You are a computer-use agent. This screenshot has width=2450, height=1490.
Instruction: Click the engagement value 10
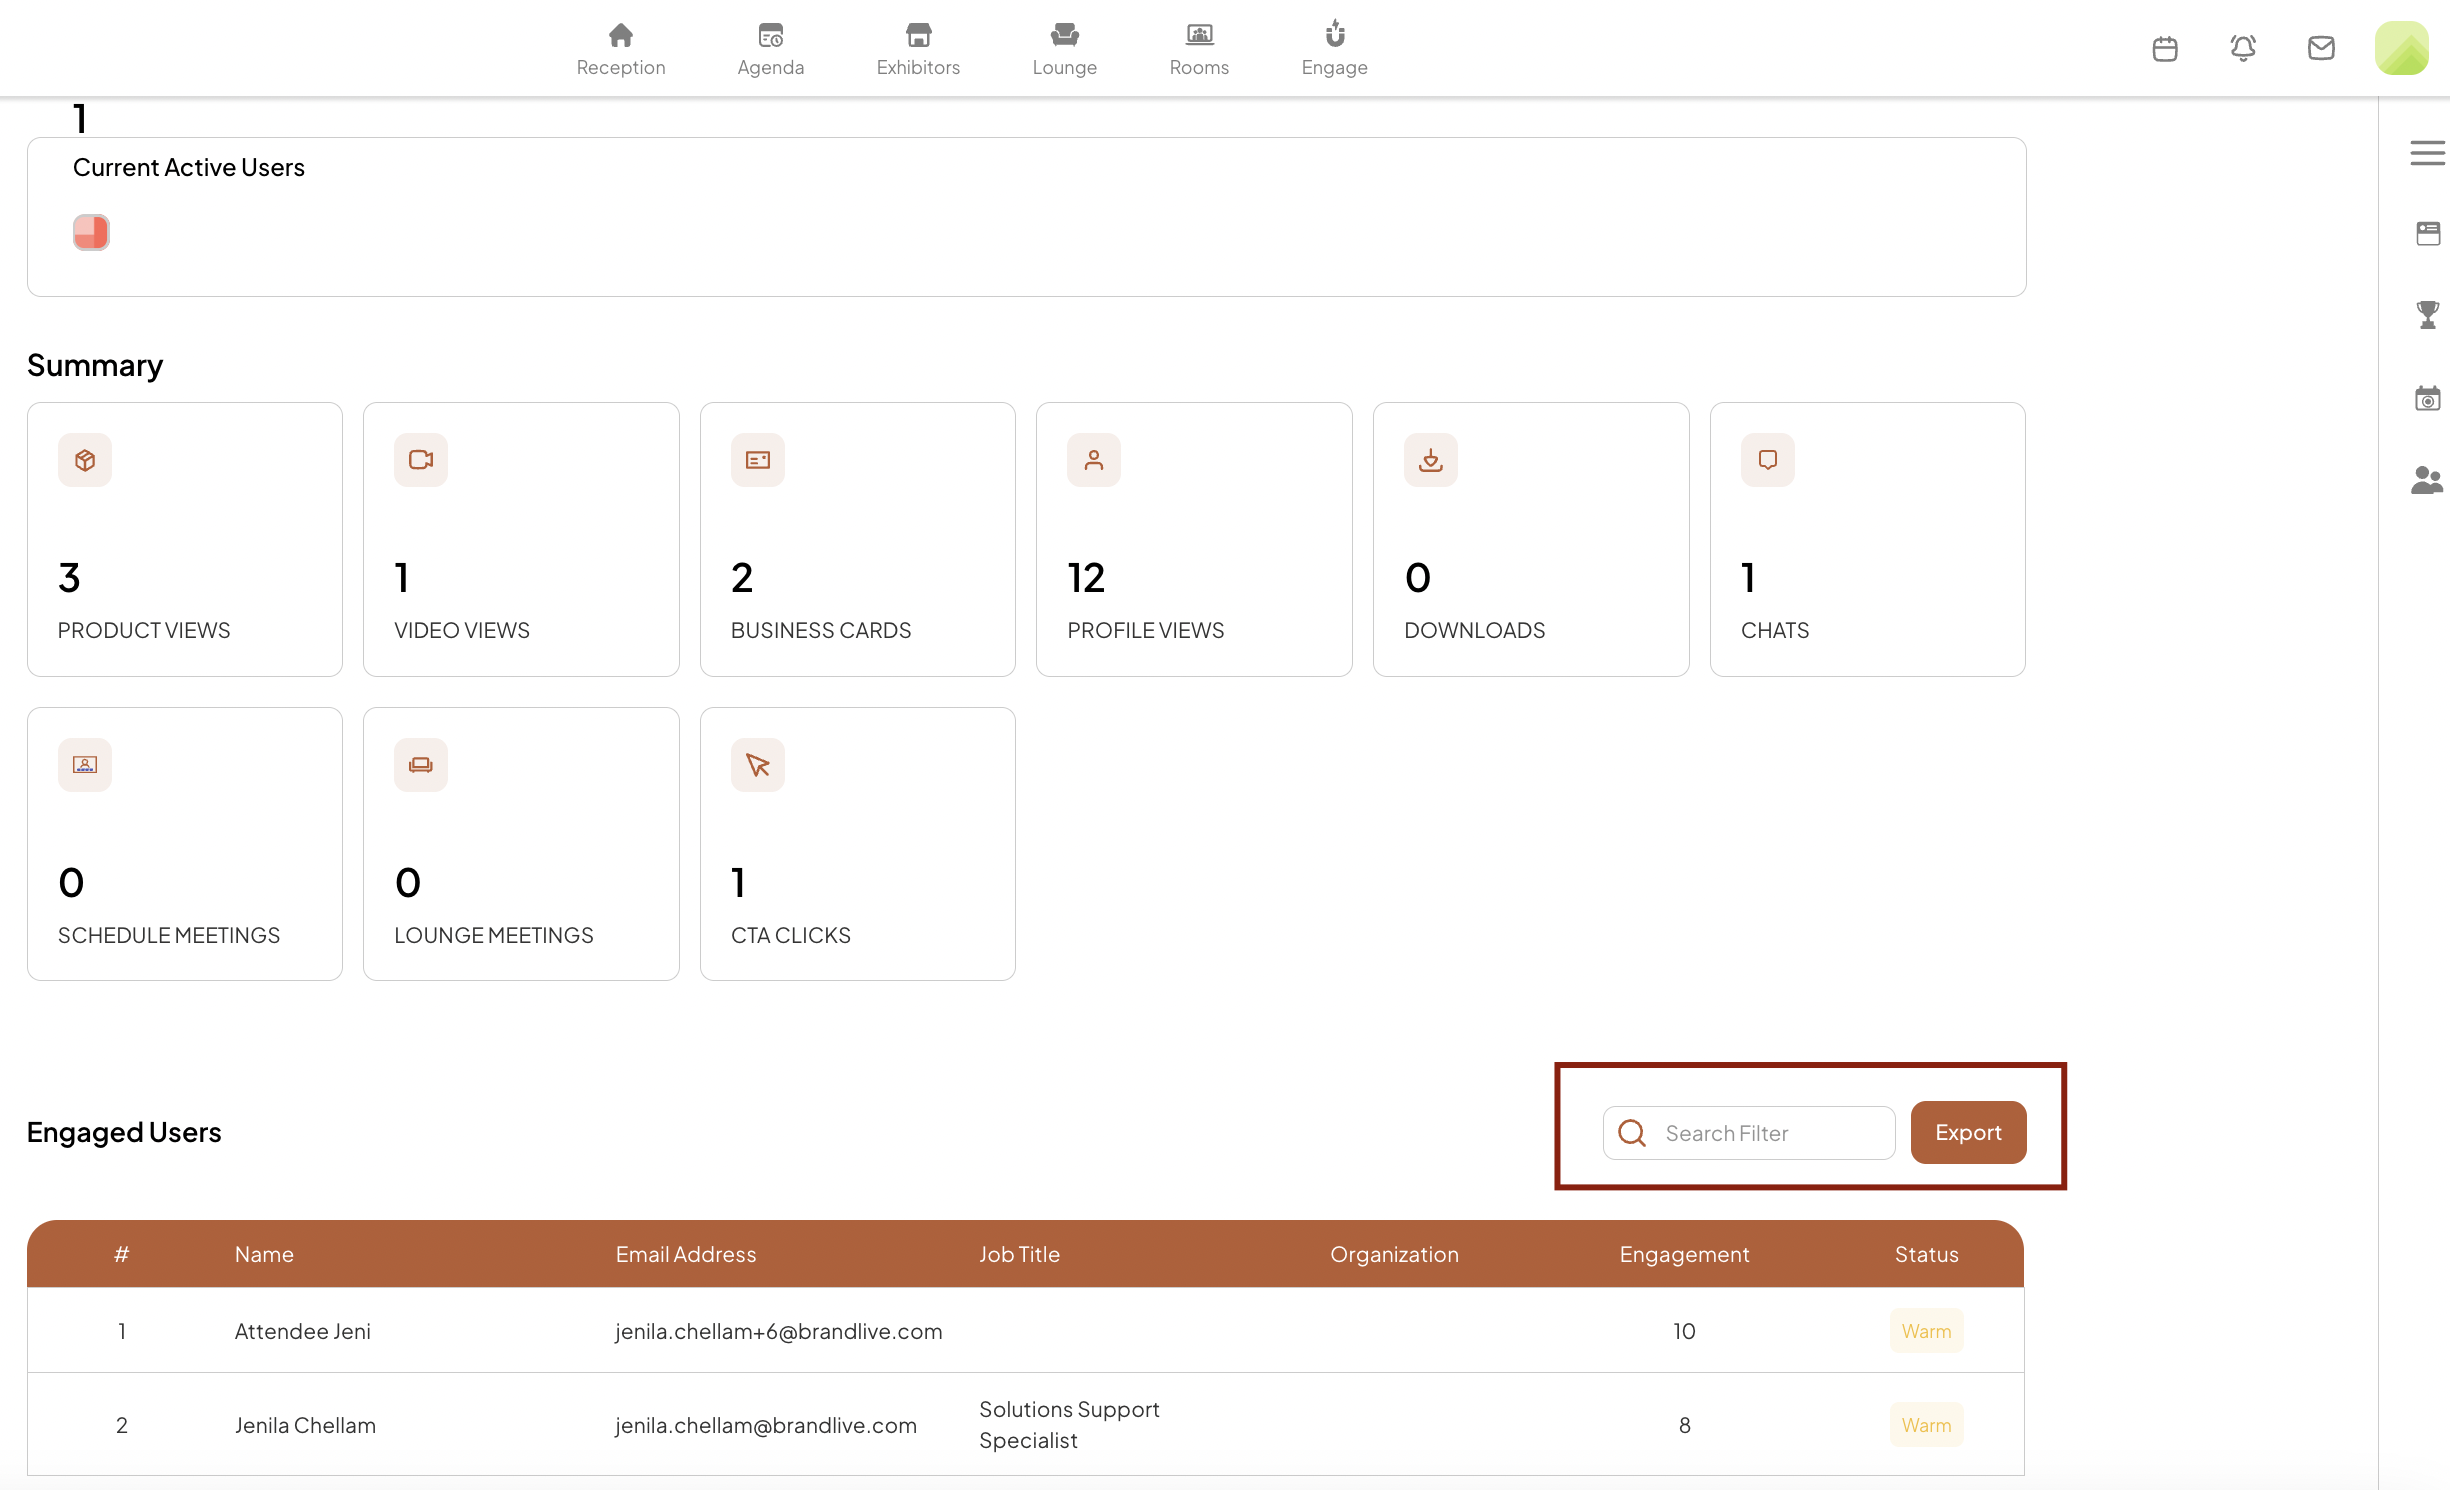(x=1684, y=1331)
